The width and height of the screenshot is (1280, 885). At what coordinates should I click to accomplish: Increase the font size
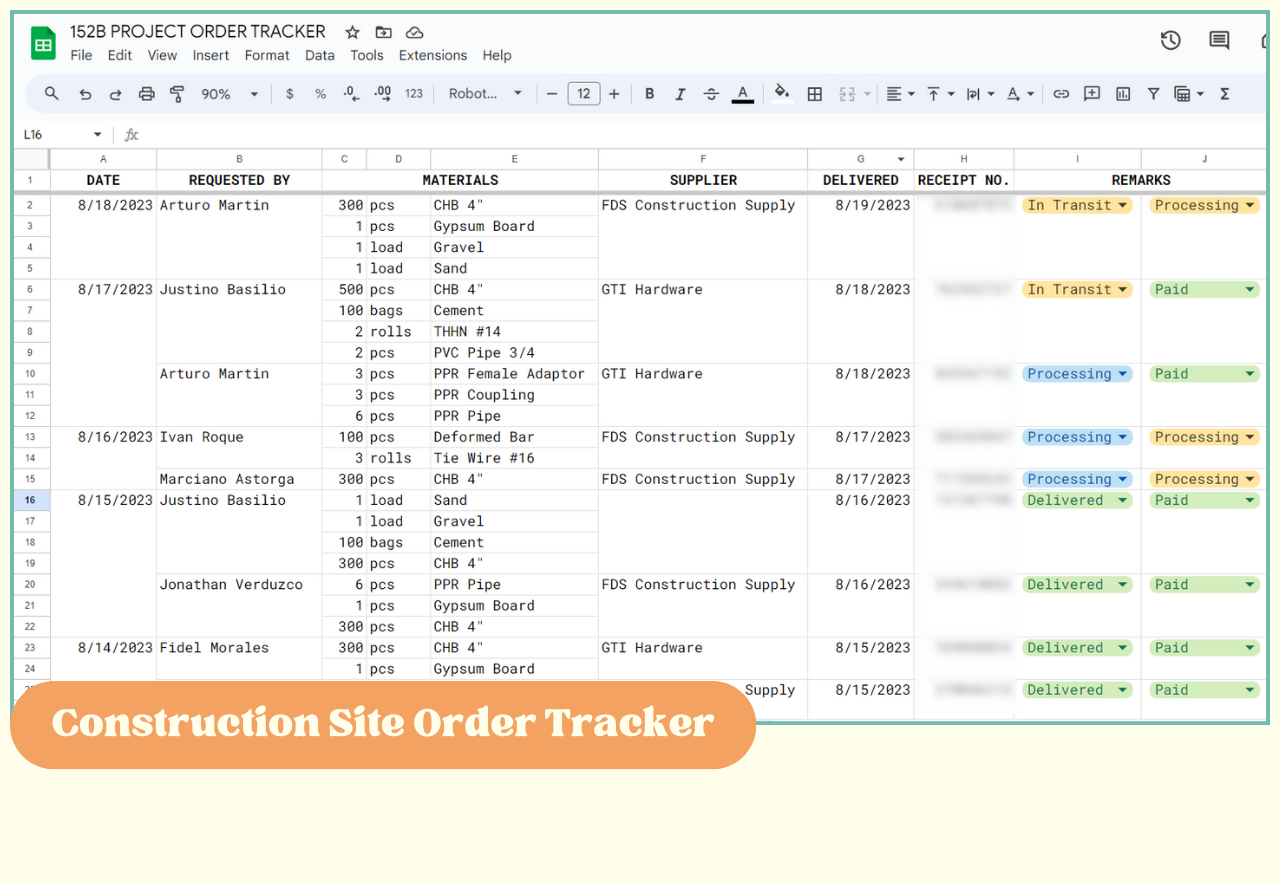[614, 94]
